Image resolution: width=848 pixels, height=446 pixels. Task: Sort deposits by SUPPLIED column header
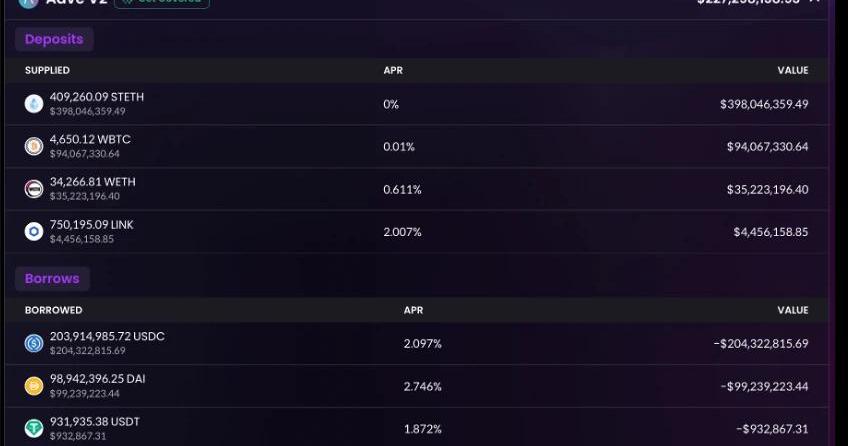tap(47, 70)
